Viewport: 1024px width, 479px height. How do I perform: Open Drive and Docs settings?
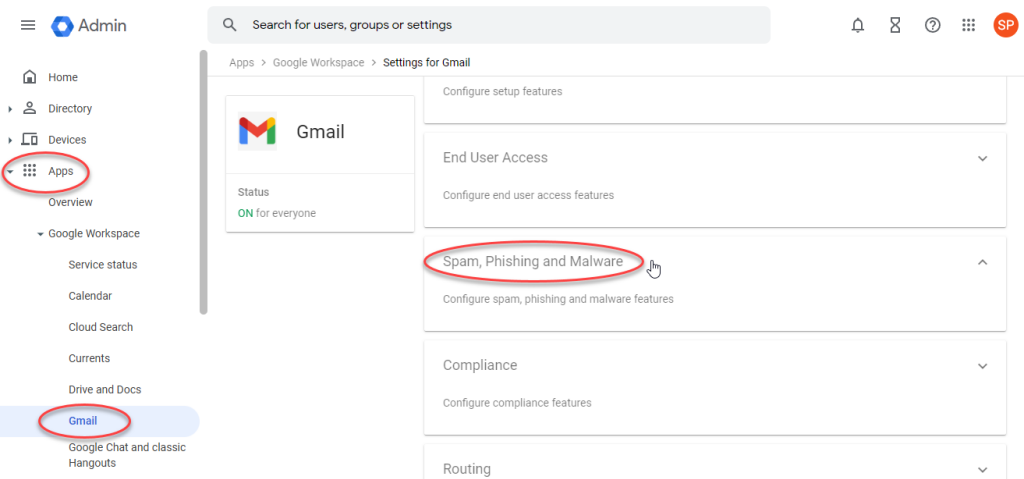pos(104,389)
